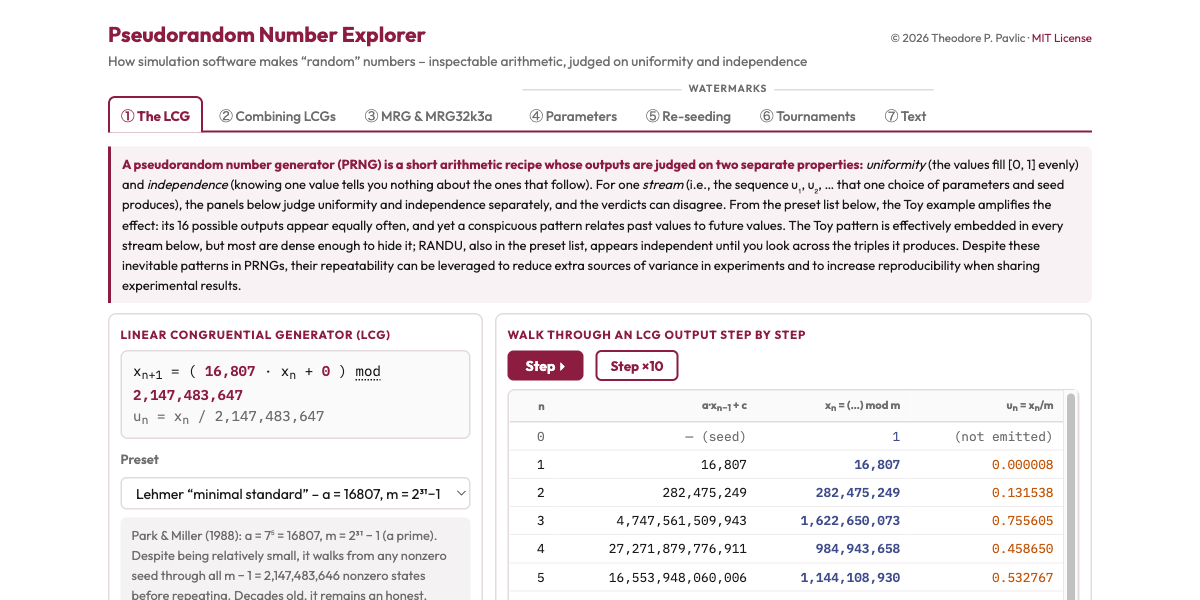Click state value 1,144,108,930
Image resolution: width=1200 pixels, height=600 pixels.
pos(850,577)
